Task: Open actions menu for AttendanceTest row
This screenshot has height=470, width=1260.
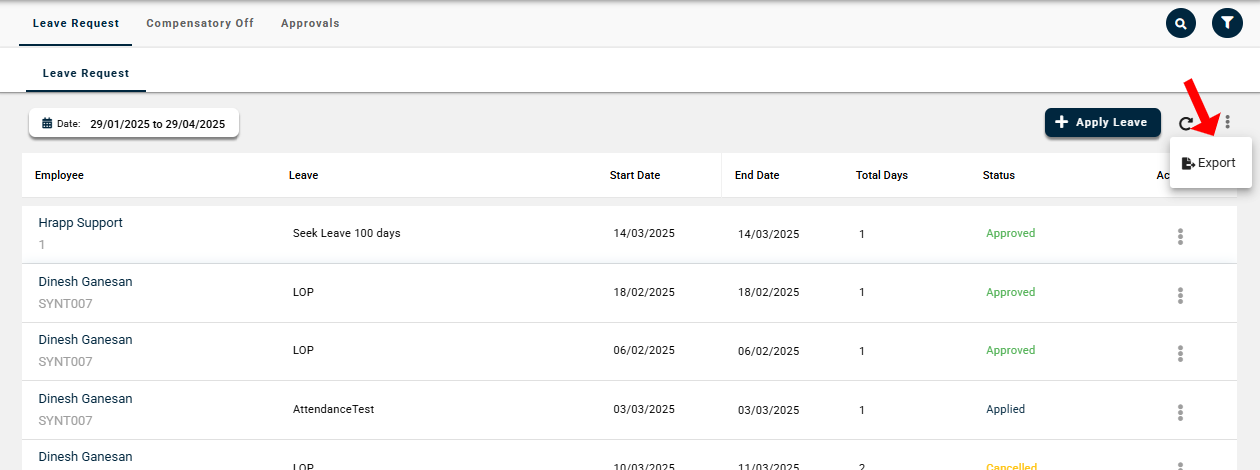Action: pos(1180,412)
